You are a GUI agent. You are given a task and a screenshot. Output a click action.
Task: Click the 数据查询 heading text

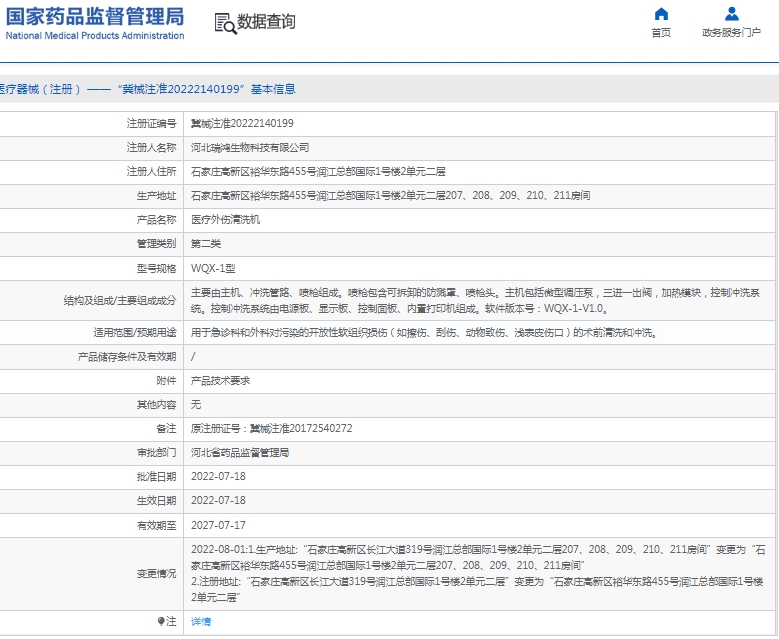pyautogui.click(x=266, y=22)
